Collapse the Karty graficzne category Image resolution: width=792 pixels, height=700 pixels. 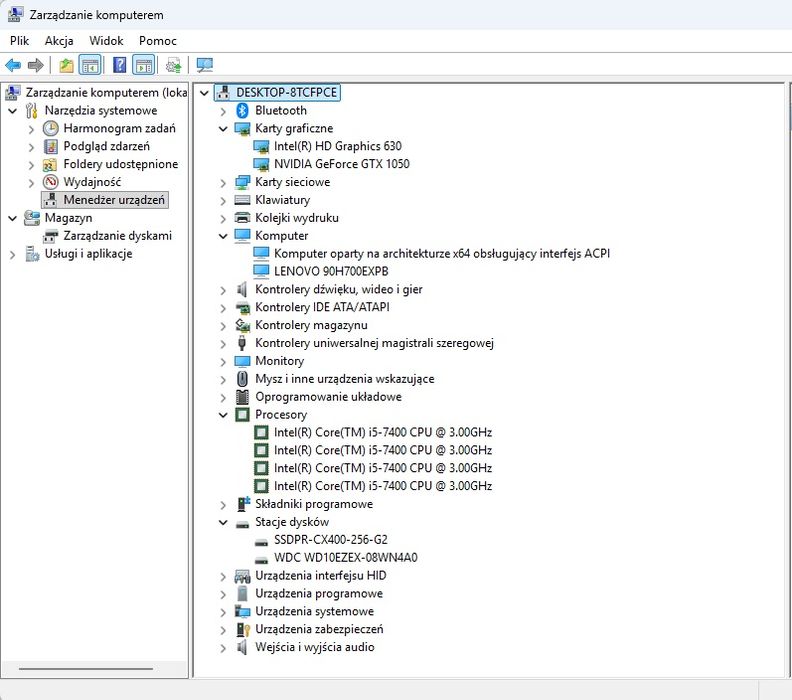tap(223, 129)
